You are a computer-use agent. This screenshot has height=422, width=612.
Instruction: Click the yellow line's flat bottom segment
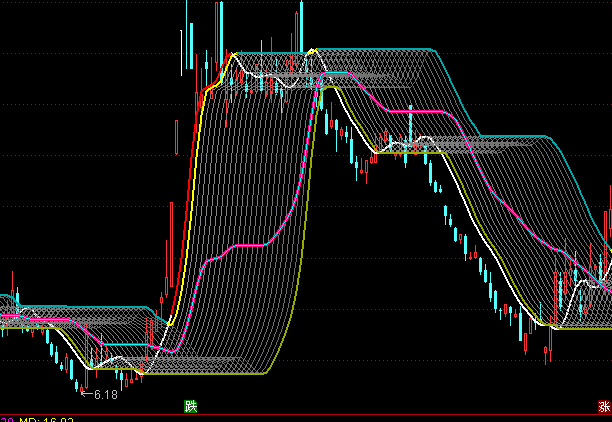(x=220, y=373)
